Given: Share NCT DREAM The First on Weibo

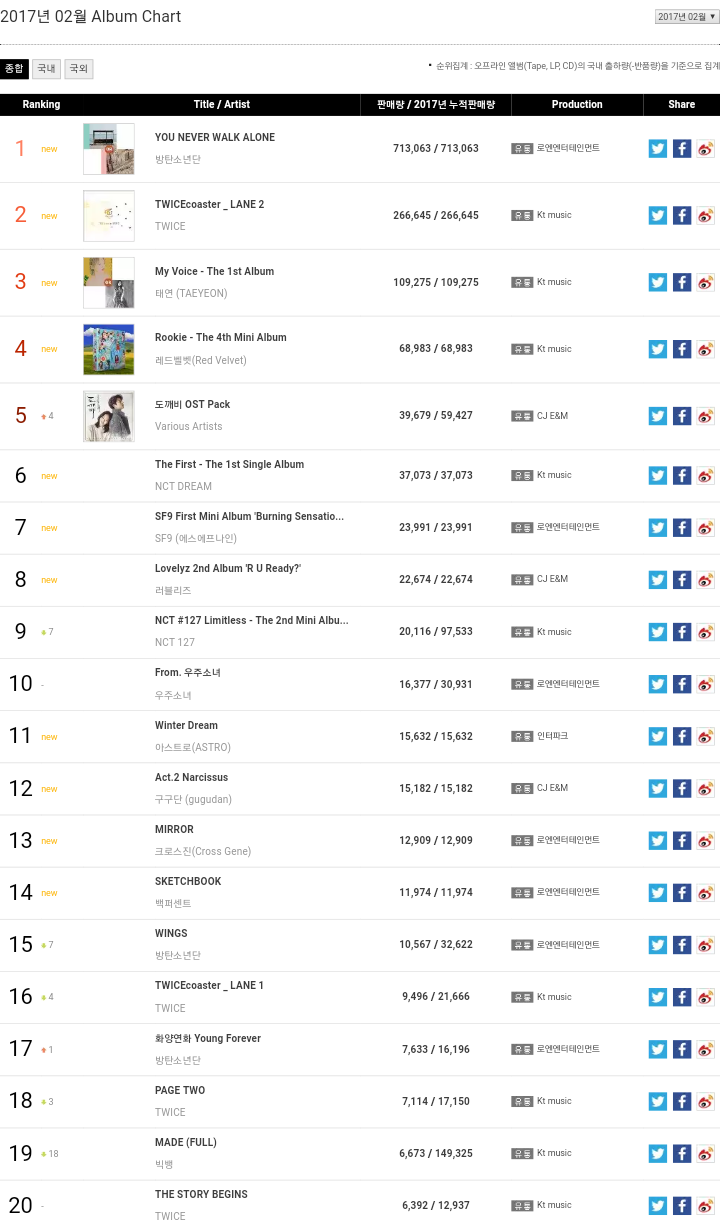Looking at the screenshot, I should click(x=705, y=476).
